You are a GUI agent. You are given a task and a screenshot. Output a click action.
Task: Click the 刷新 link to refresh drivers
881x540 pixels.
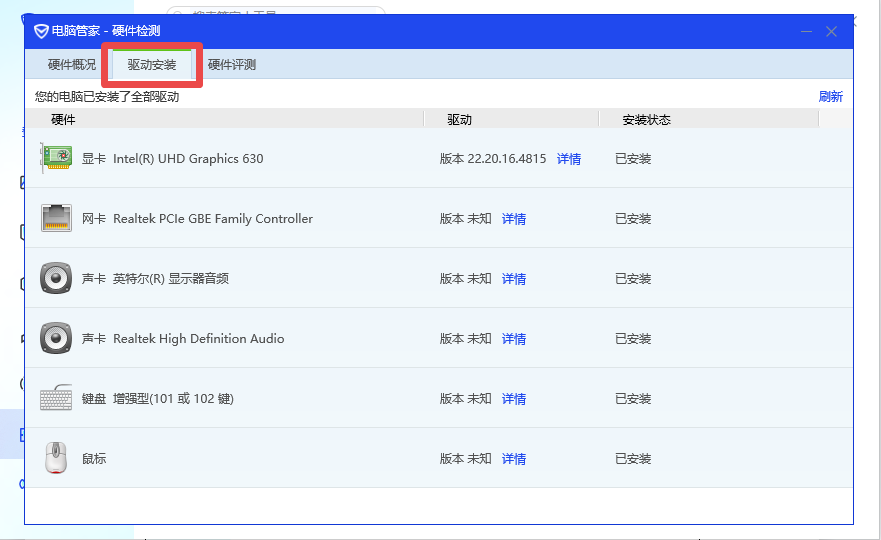(x=831, y=97)
